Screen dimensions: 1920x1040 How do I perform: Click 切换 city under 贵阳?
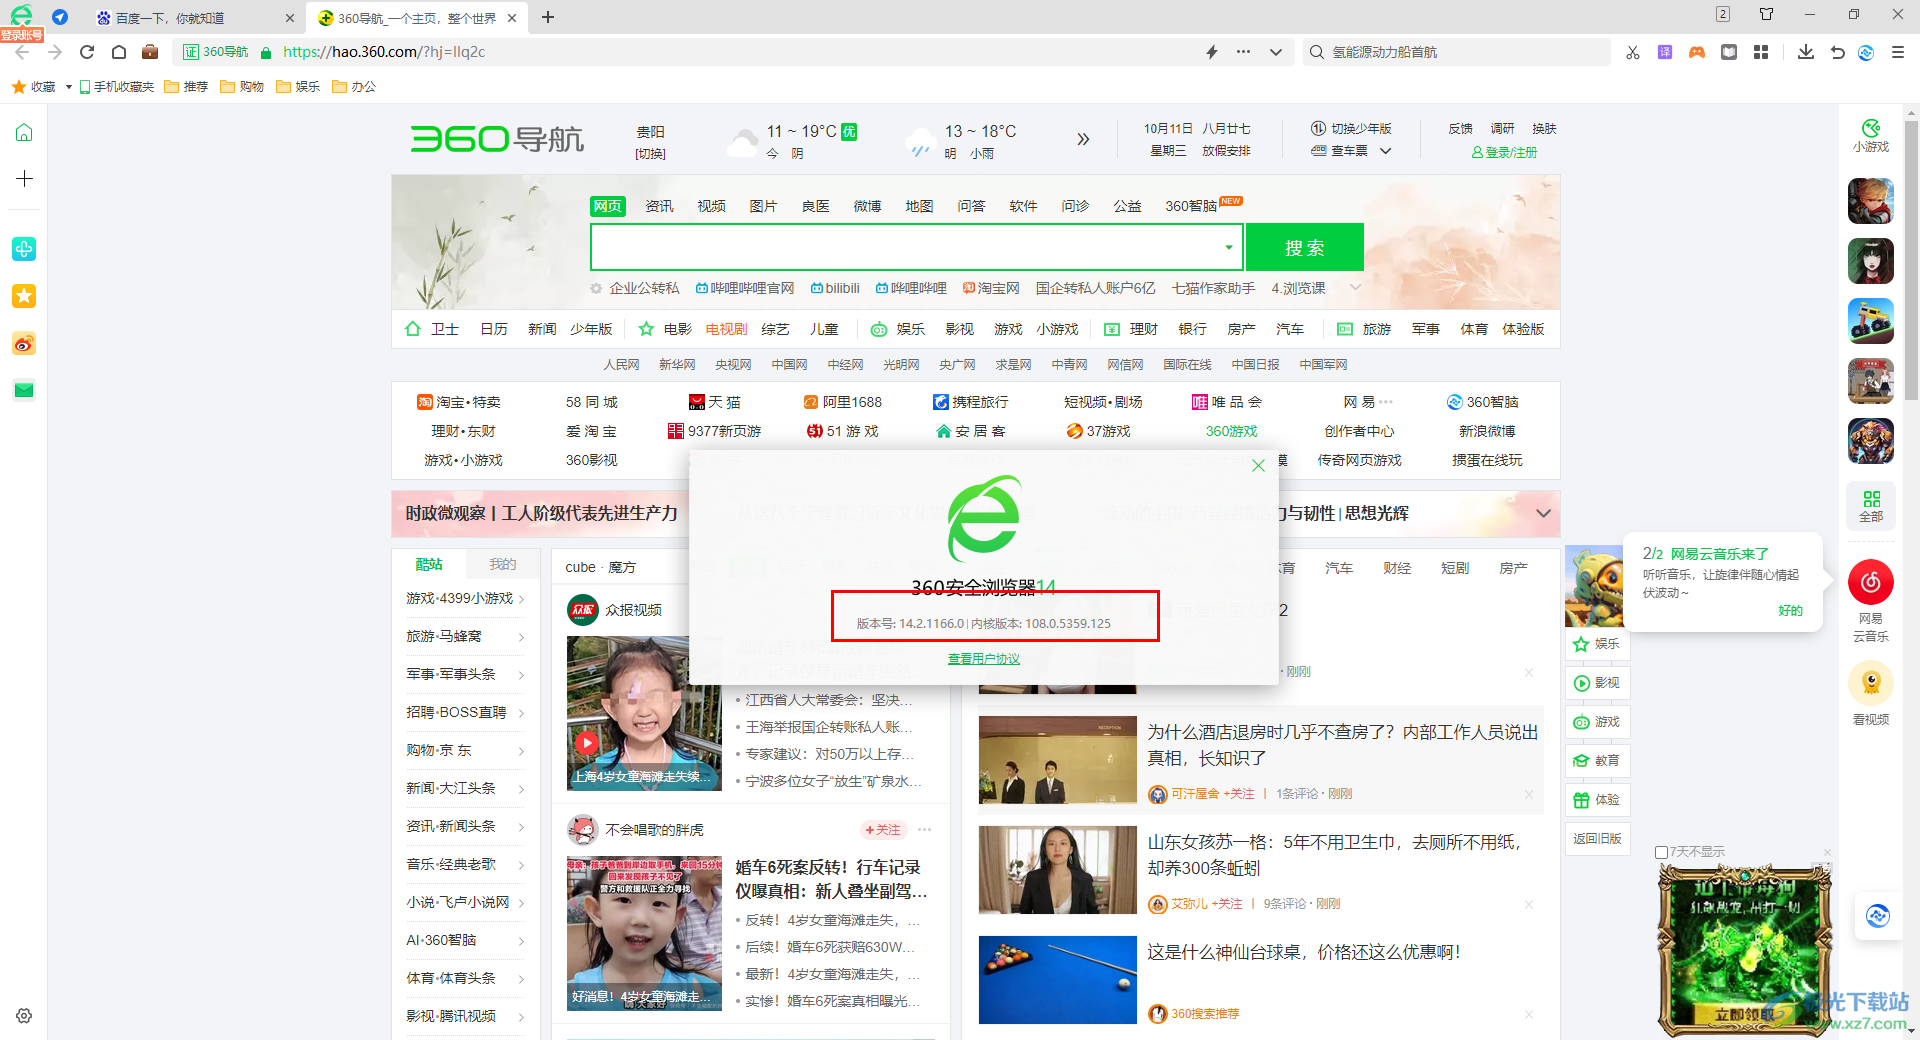pyautogui.click(x=650, y=154)
